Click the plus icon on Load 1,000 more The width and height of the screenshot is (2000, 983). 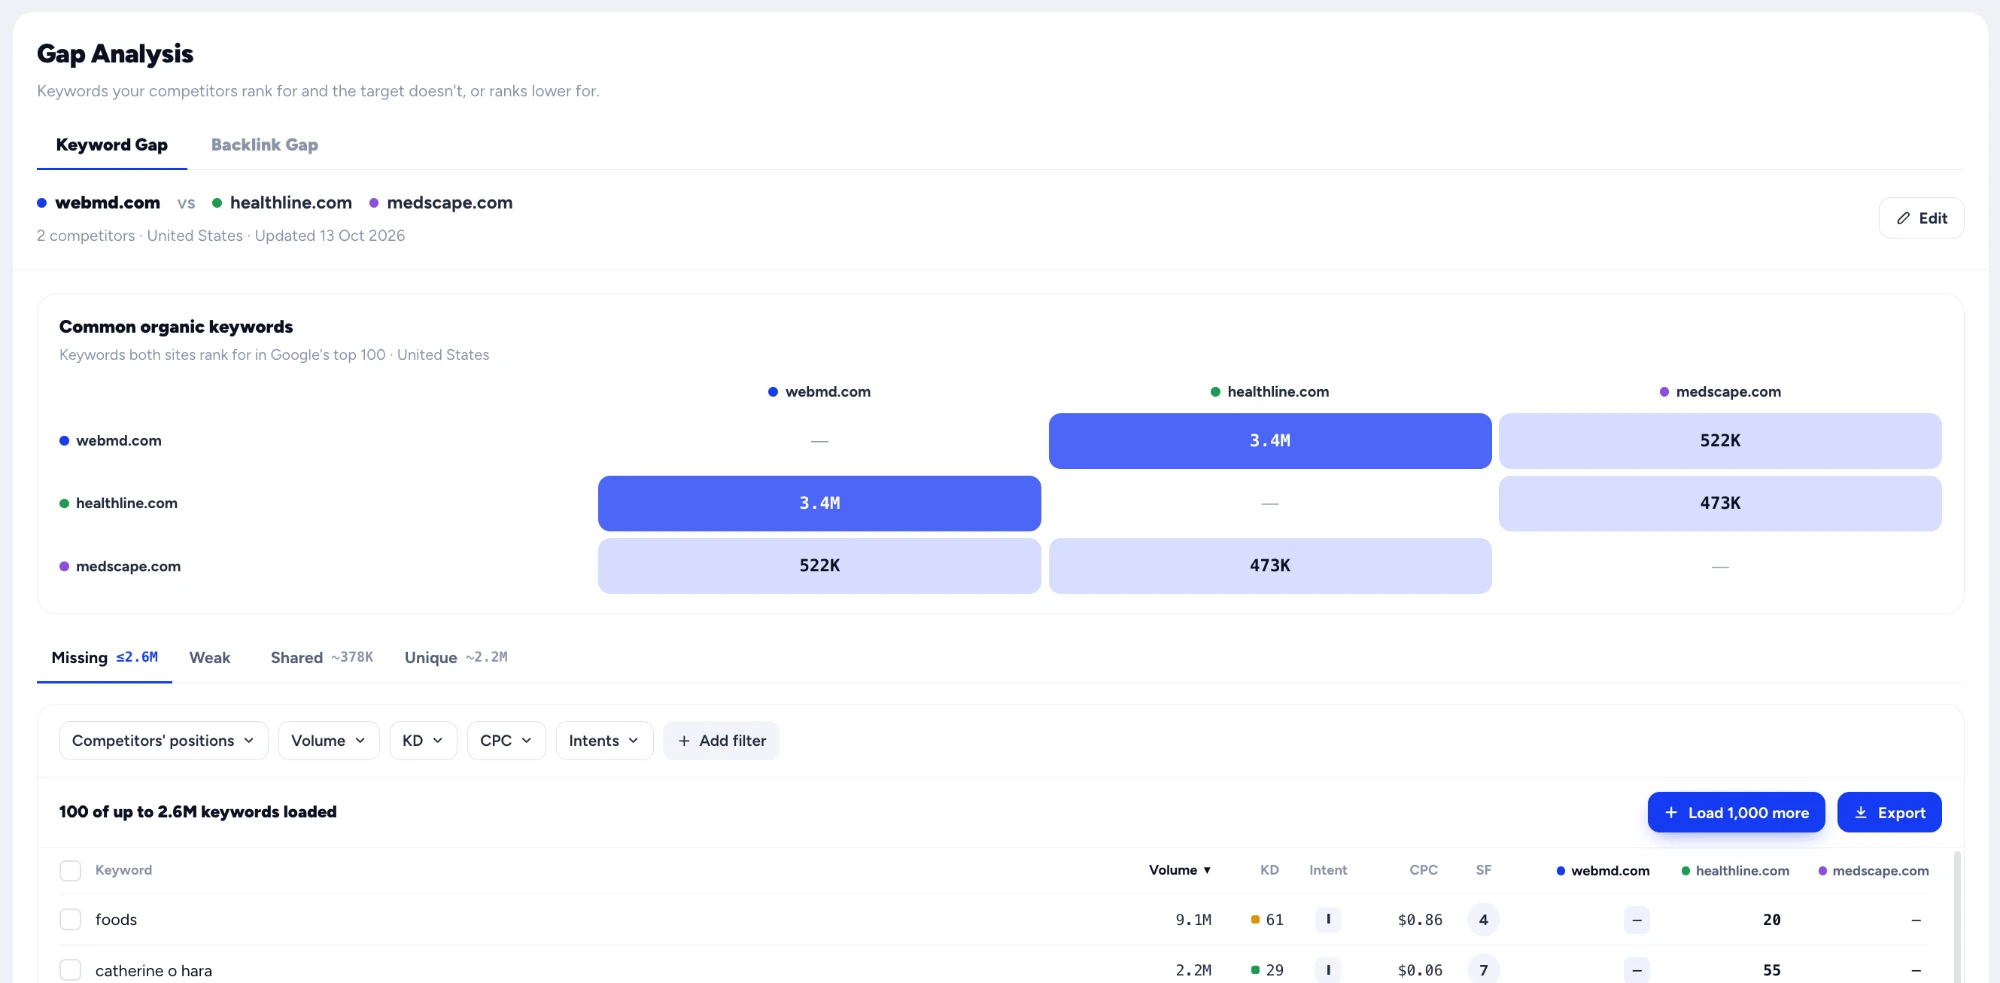pos(1671,813)
